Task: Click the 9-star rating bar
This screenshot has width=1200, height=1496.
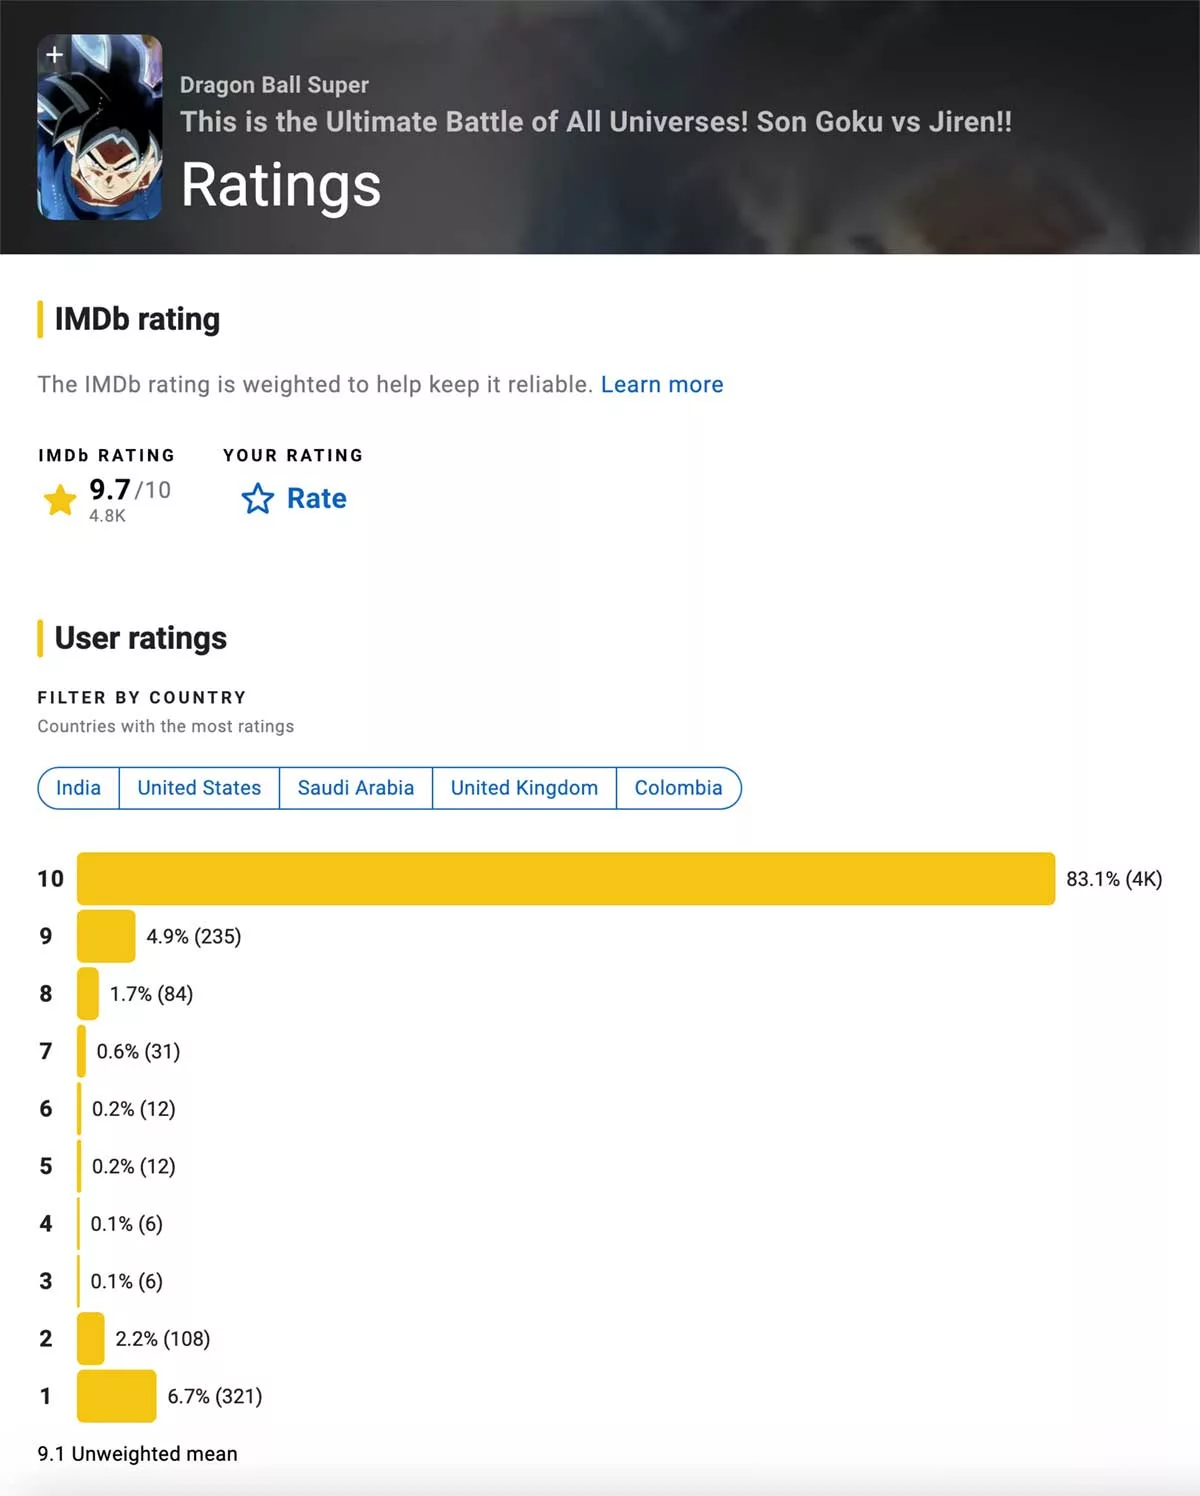Action: click(106, 936)
